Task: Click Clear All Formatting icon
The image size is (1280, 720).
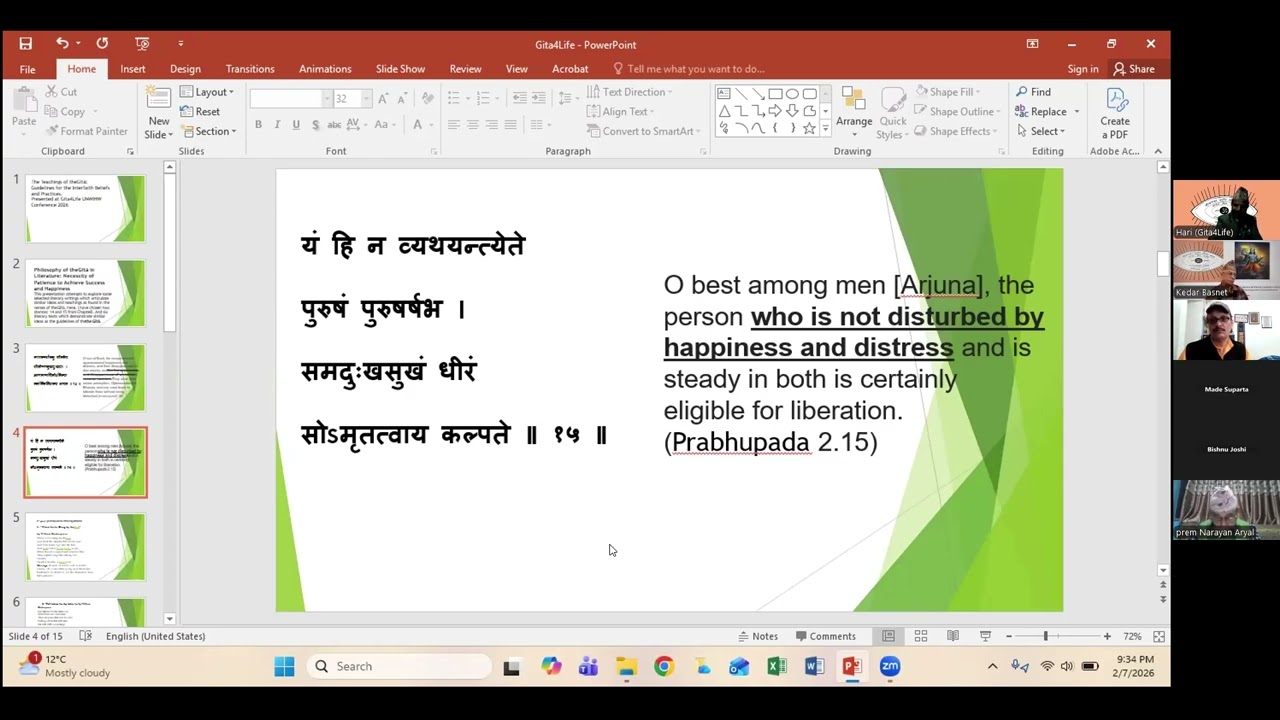Action: [428, 98]
